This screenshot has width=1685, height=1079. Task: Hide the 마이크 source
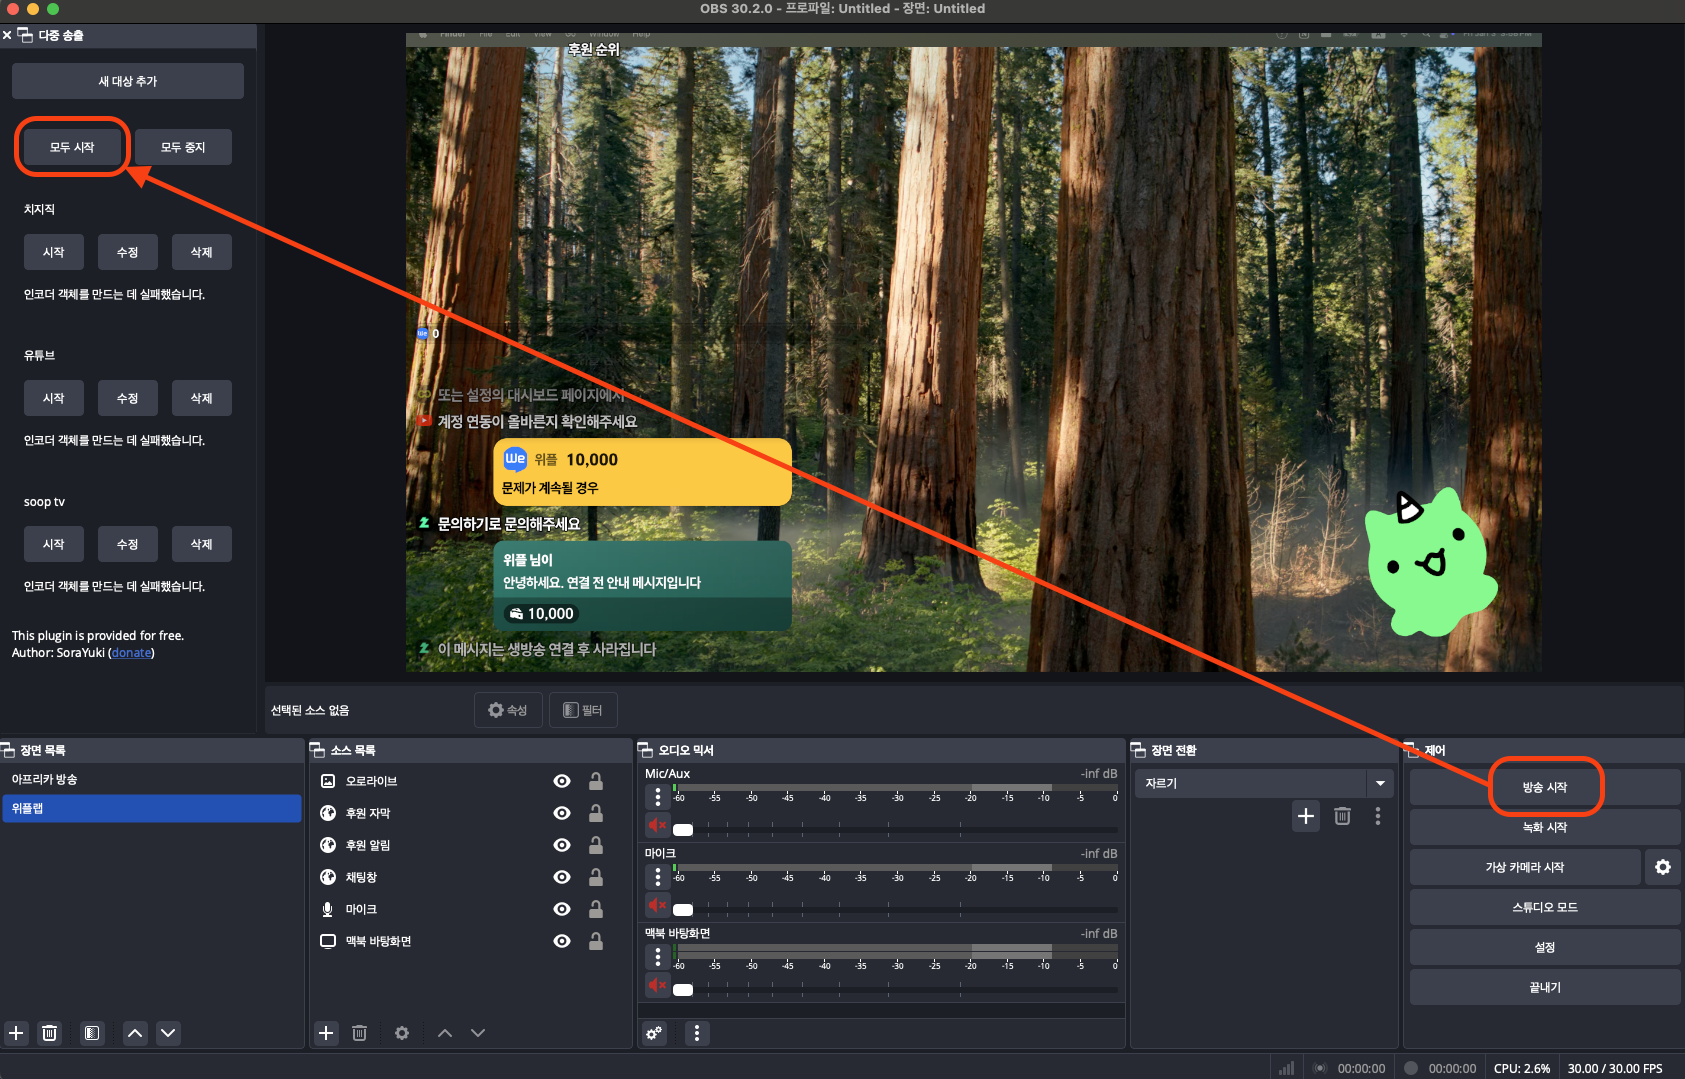(x=562, y=909)
